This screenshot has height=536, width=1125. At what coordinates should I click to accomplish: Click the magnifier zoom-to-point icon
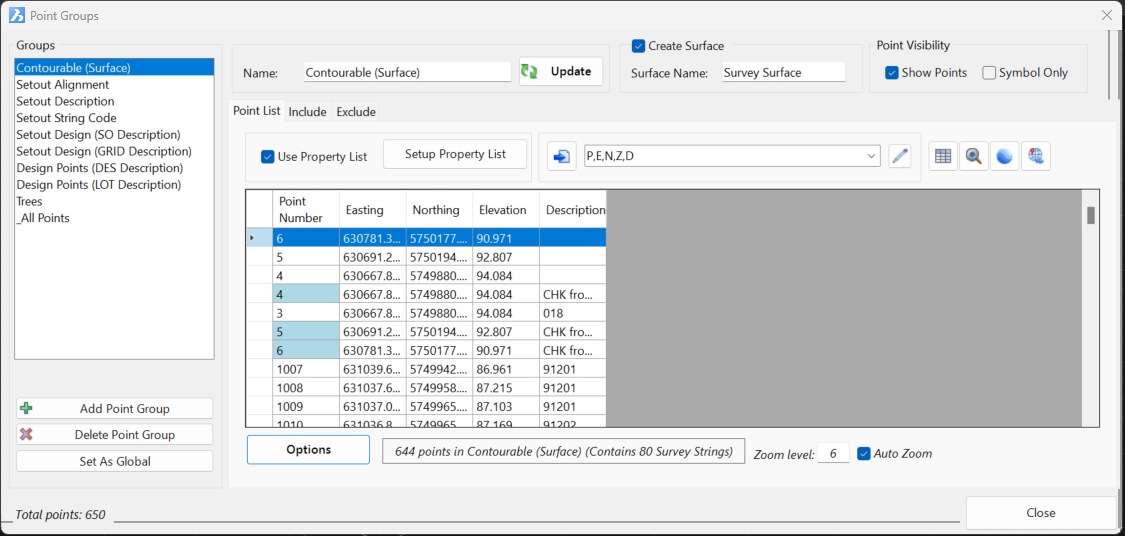coord(973,156)
